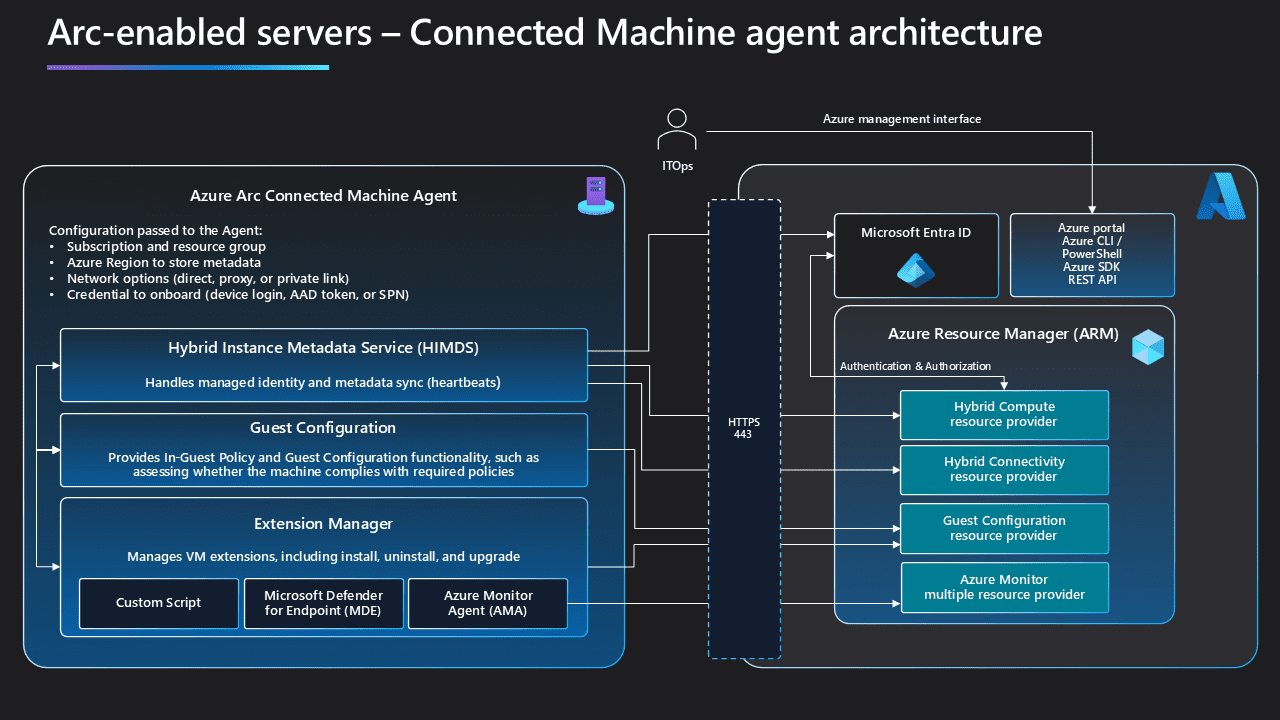The image size is (1280, 720).
Task: Click the ARM blue cube icon
Action: 1147,347
